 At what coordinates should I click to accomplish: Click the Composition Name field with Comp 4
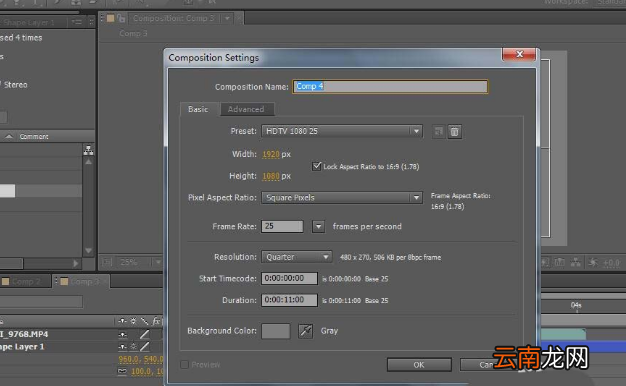click(390, 86)
